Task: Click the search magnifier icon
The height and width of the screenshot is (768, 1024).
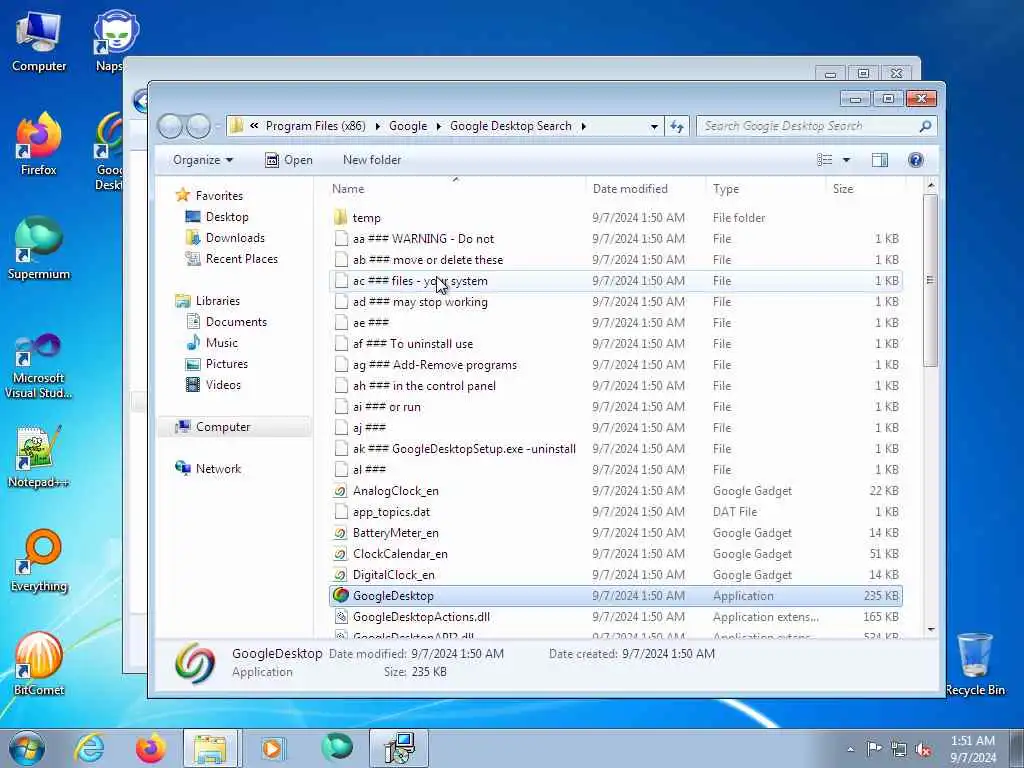Action: (925, 126)
